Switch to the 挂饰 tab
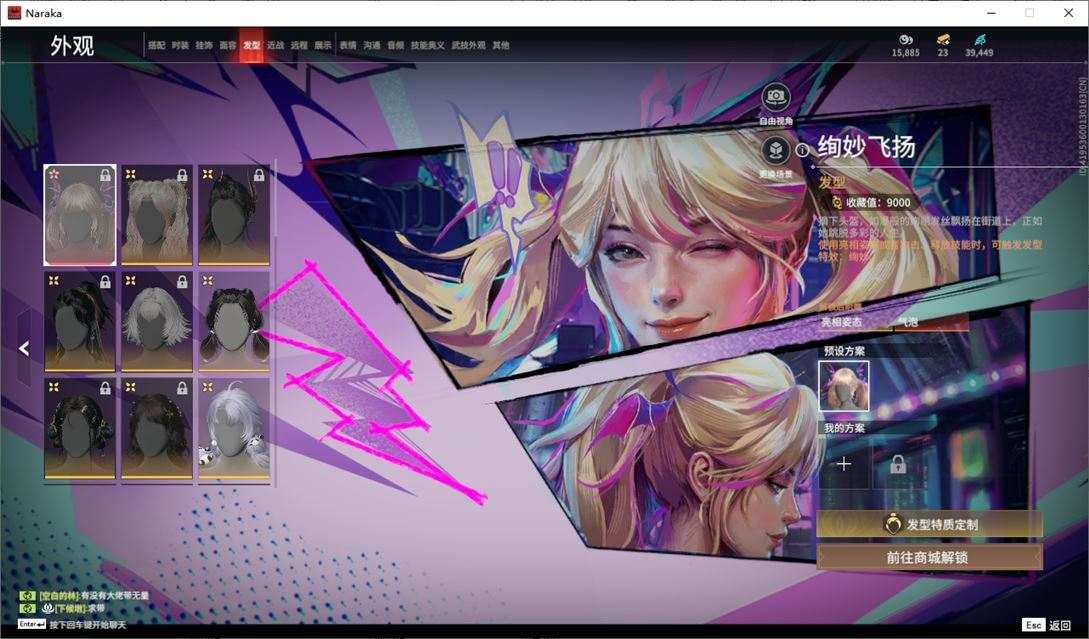The width and height of the screenshot is (1089, 639). 204,45
